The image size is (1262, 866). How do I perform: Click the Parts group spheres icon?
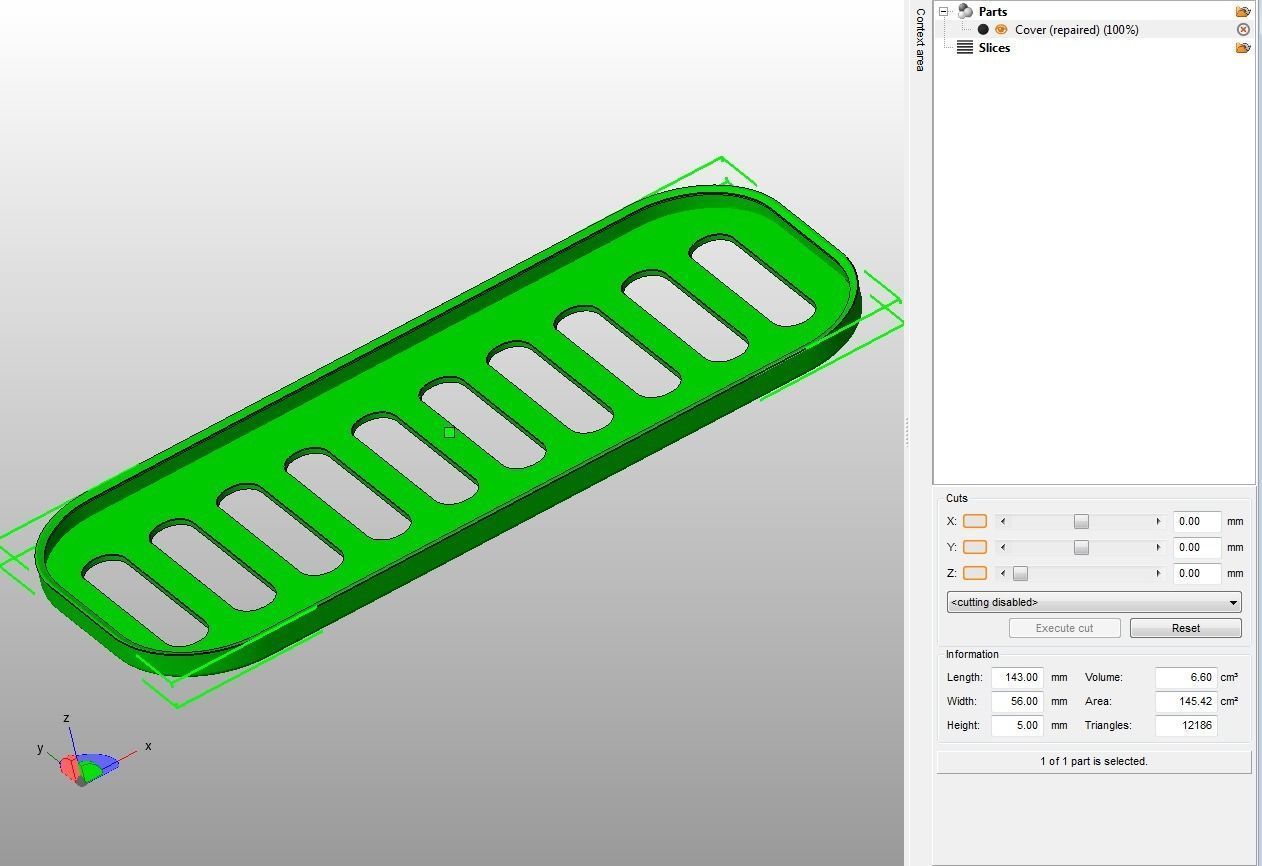(965, 11)
